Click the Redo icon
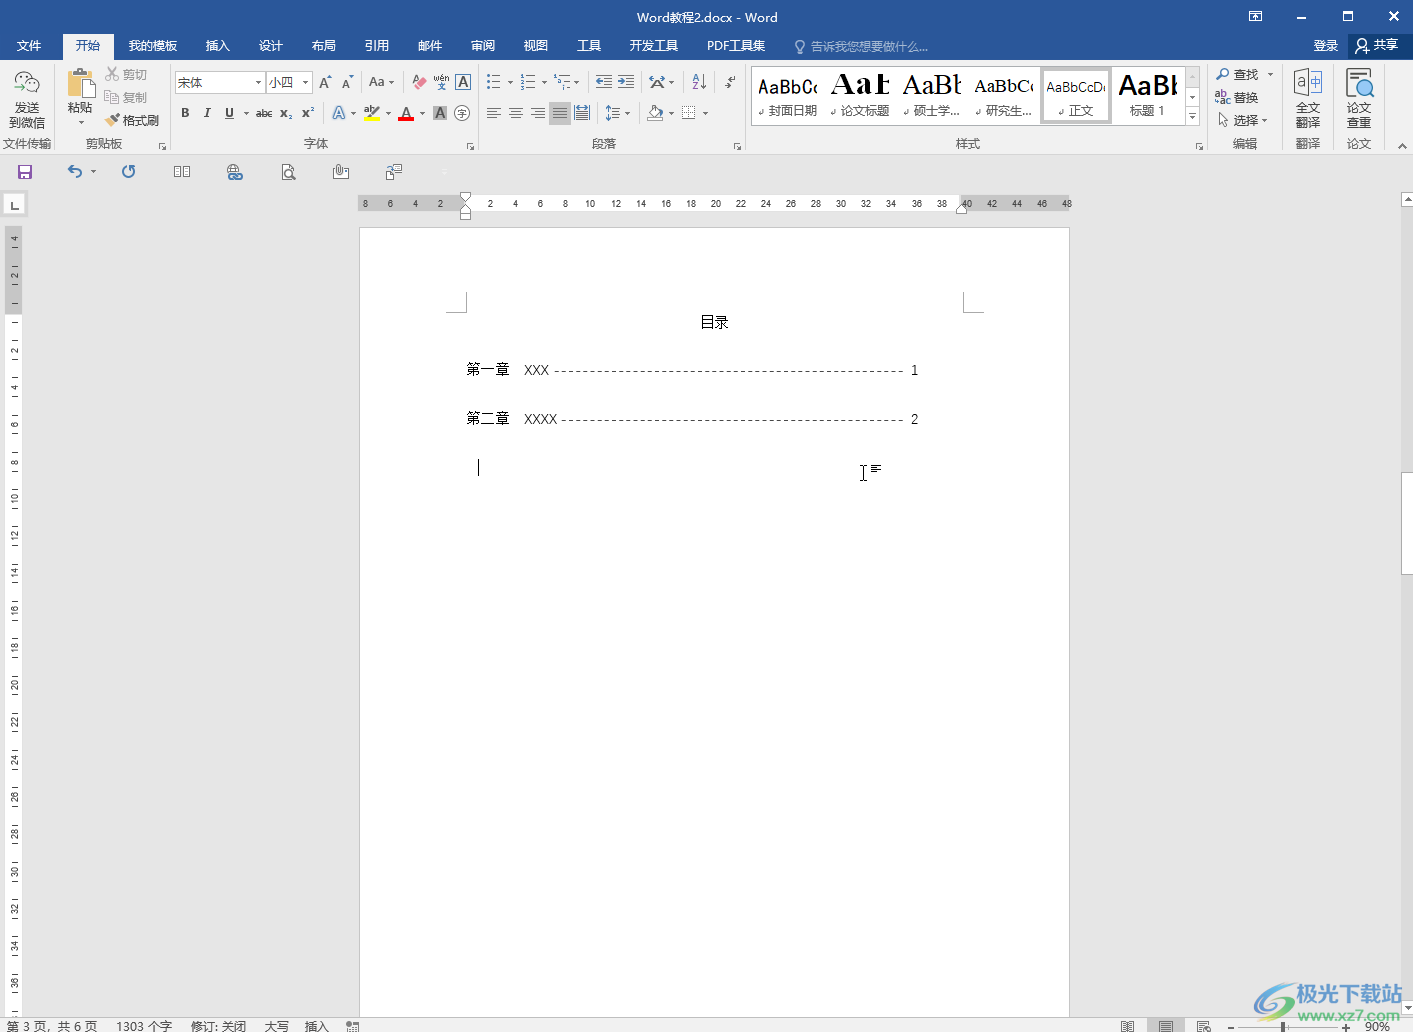The height and width of the screenshot is (1032, 1413). click(128, 172)
